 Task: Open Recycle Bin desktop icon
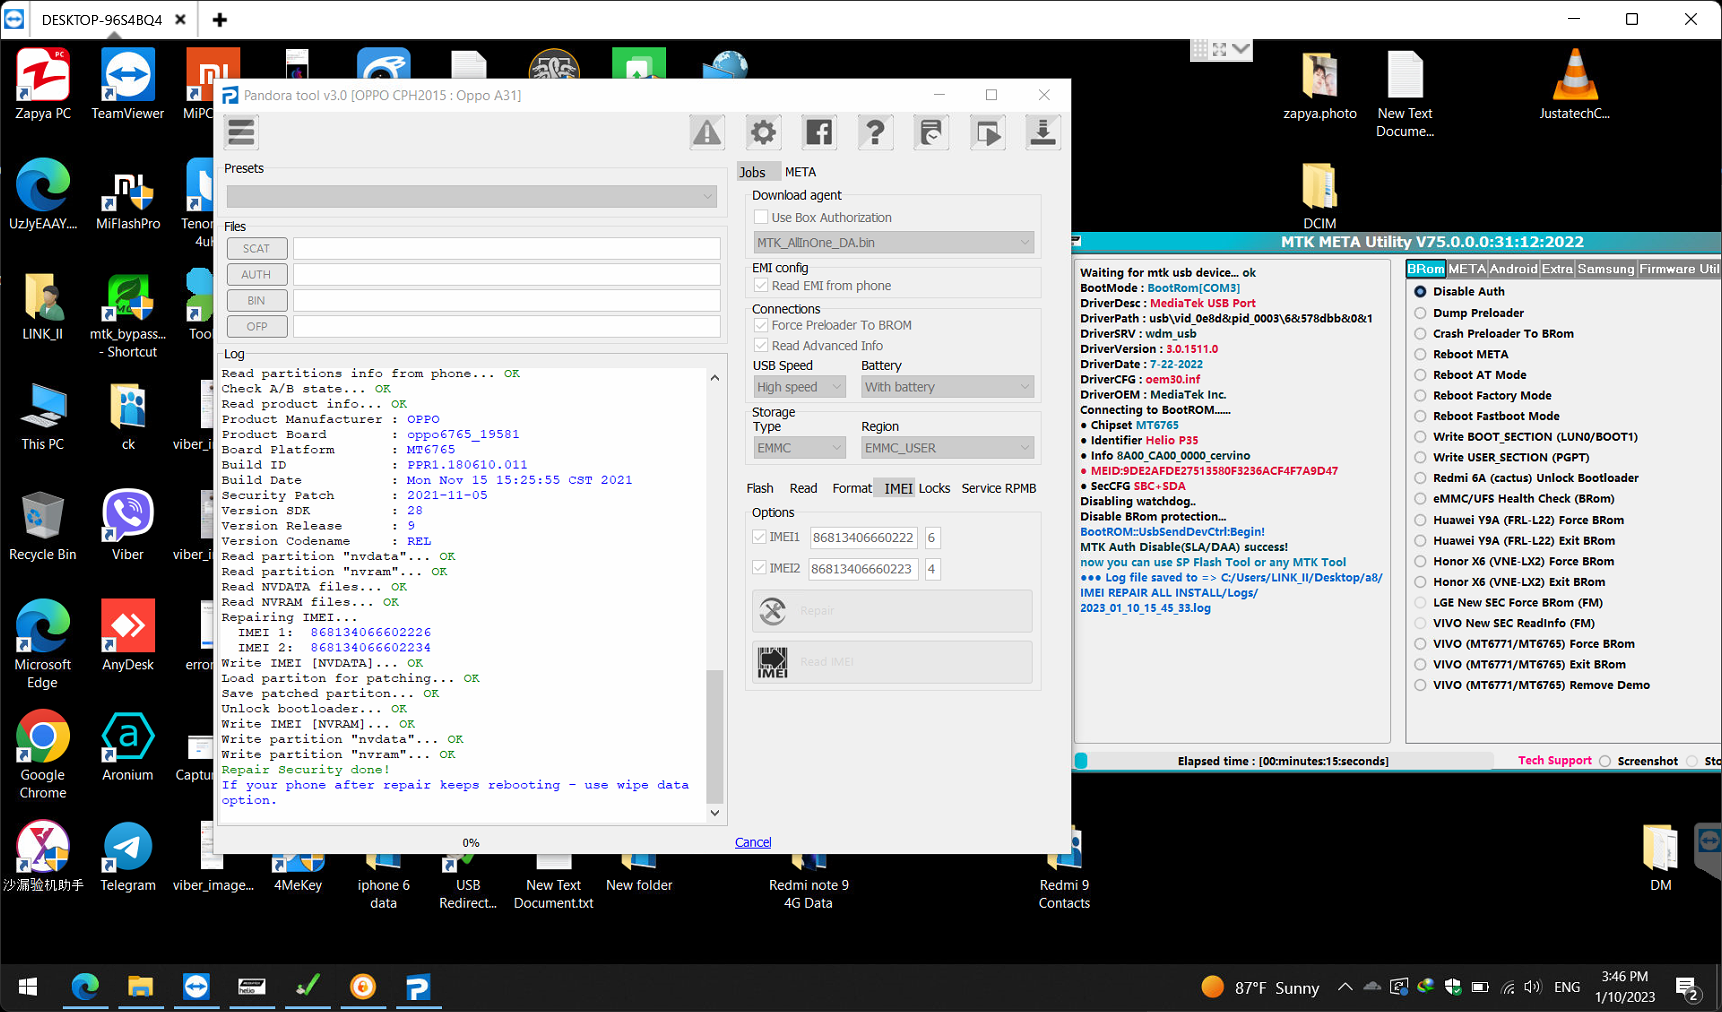click(x=43, y=525)
